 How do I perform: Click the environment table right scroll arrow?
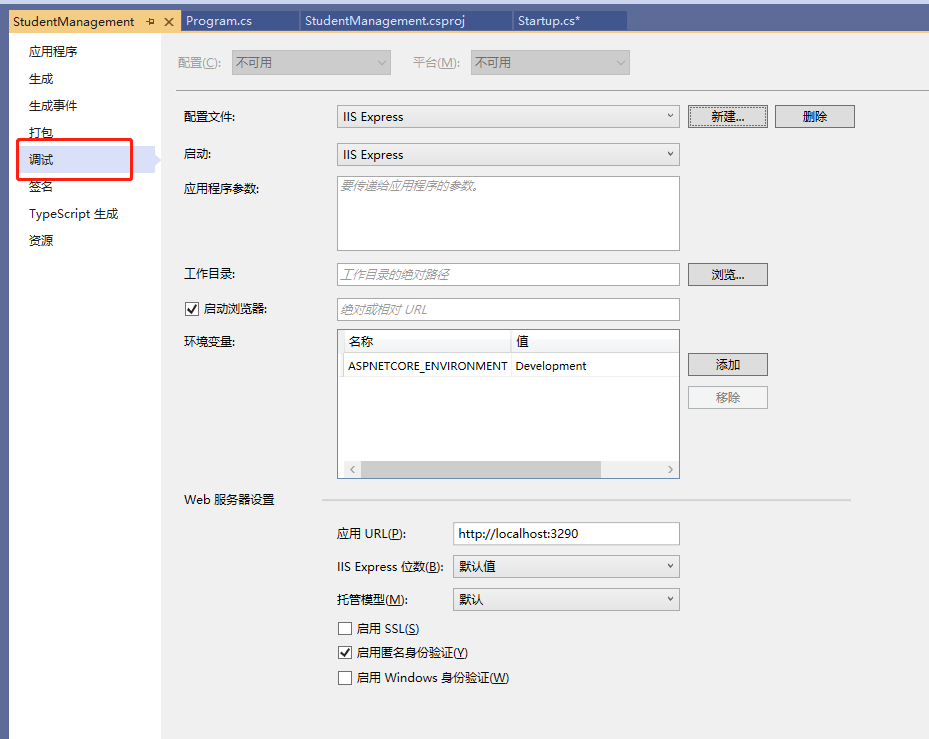(x=670, y=469)
